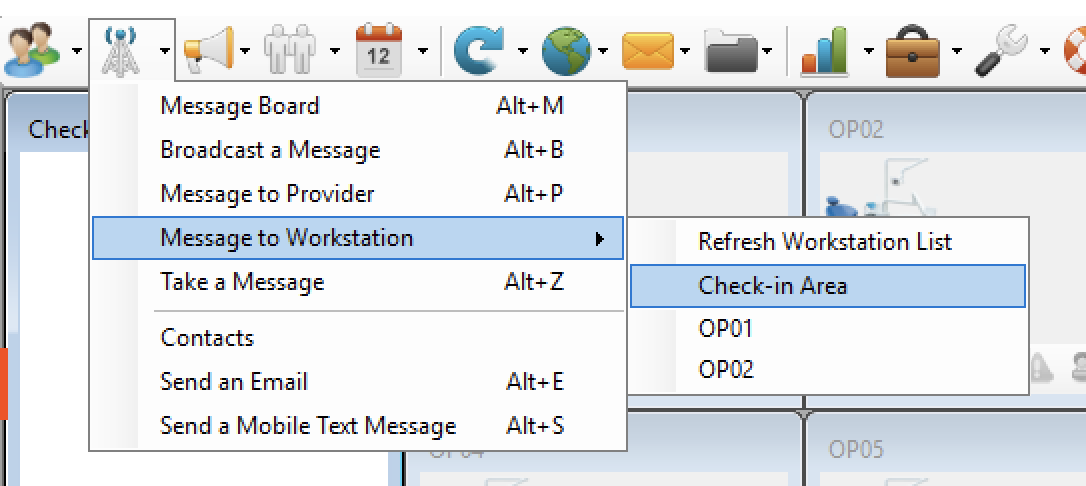Click the globe icon in toolbar

click(x=566, y=49)
